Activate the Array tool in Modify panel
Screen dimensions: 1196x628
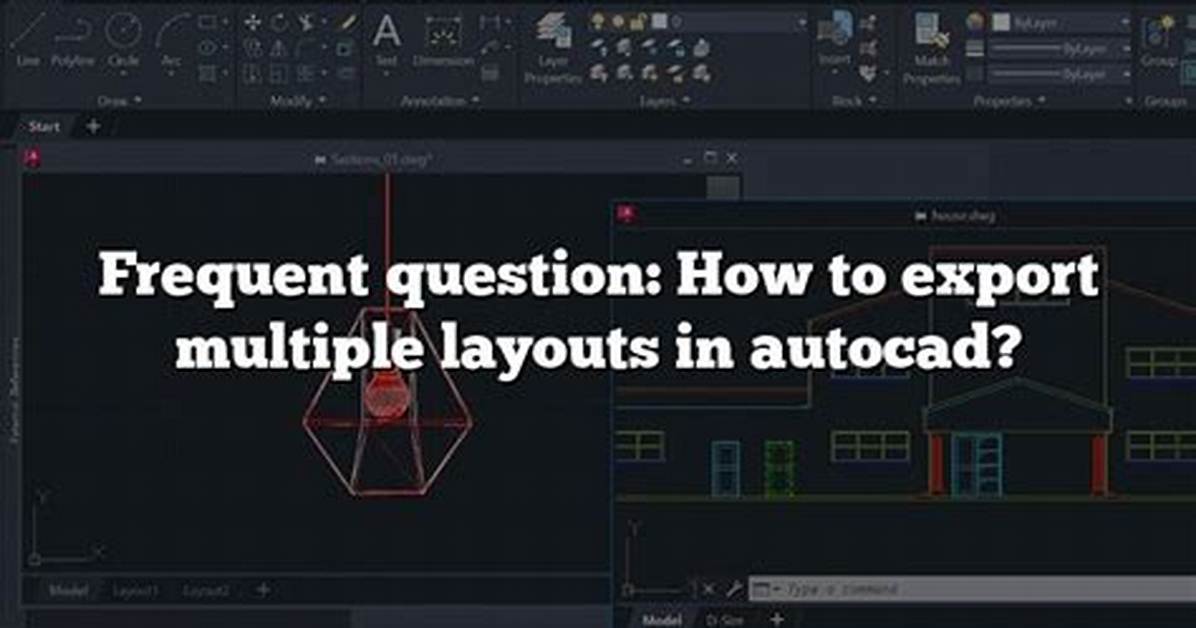point(307,74)
